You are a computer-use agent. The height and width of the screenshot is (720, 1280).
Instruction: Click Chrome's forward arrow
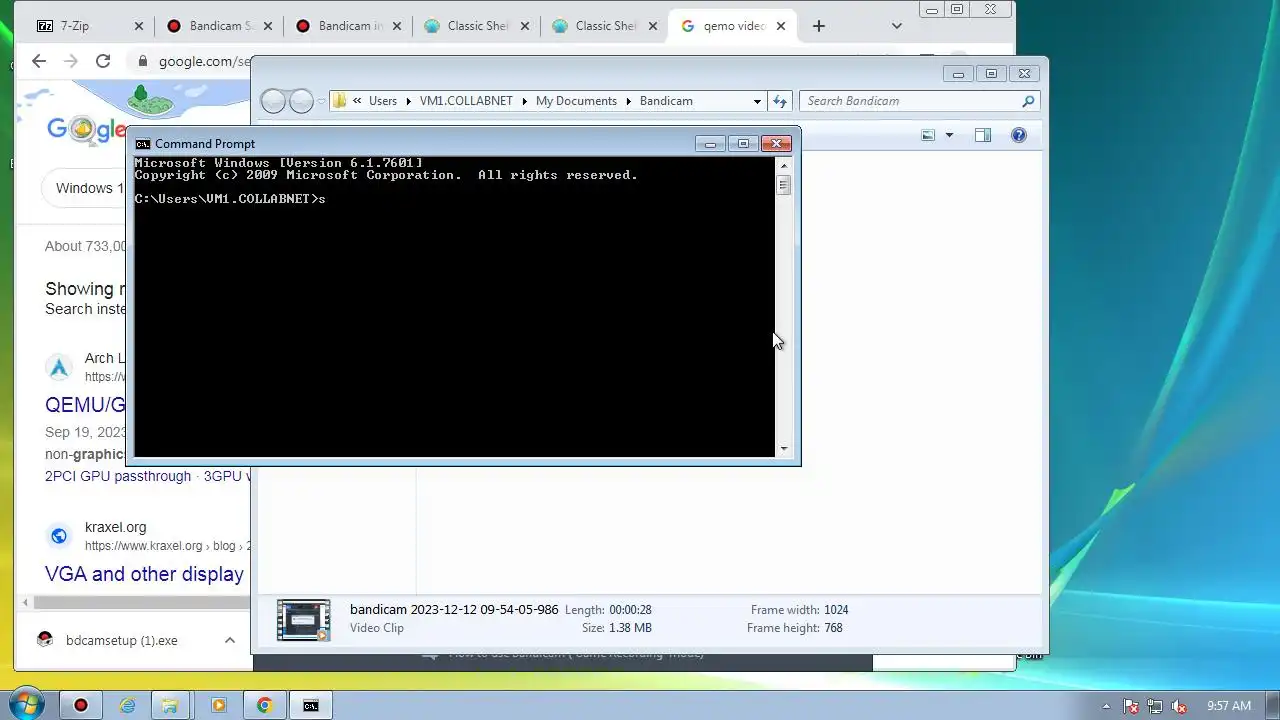tap(71, 61)
